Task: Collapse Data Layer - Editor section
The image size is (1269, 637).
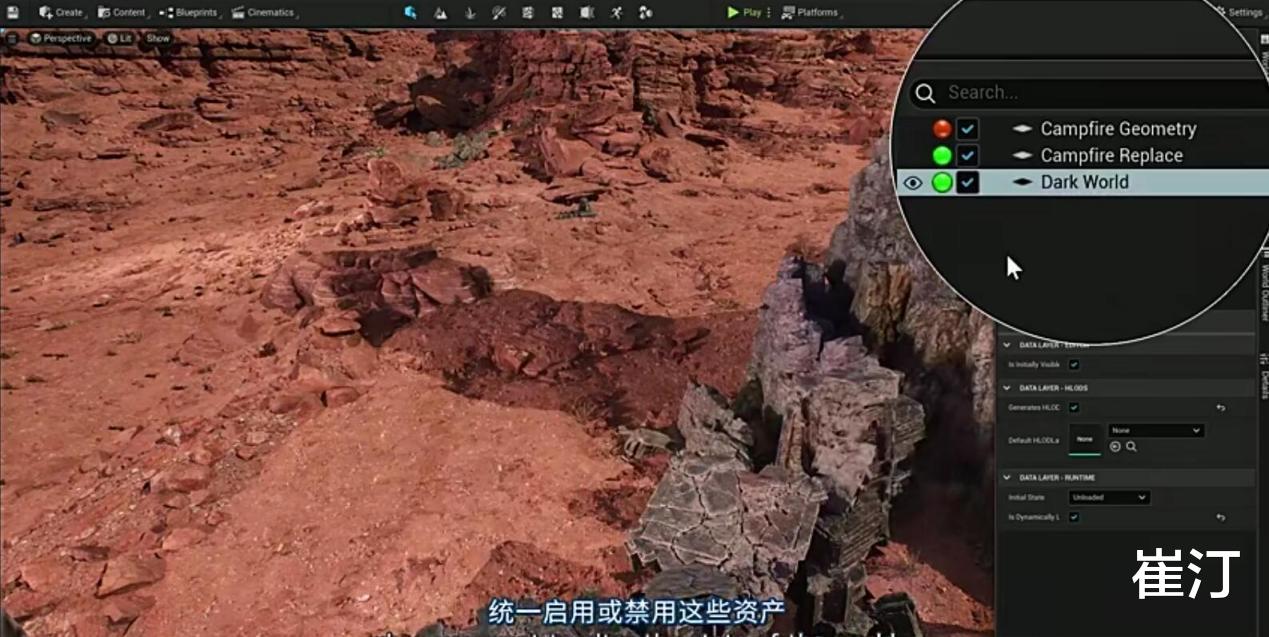Action: tap(1007, 344)
